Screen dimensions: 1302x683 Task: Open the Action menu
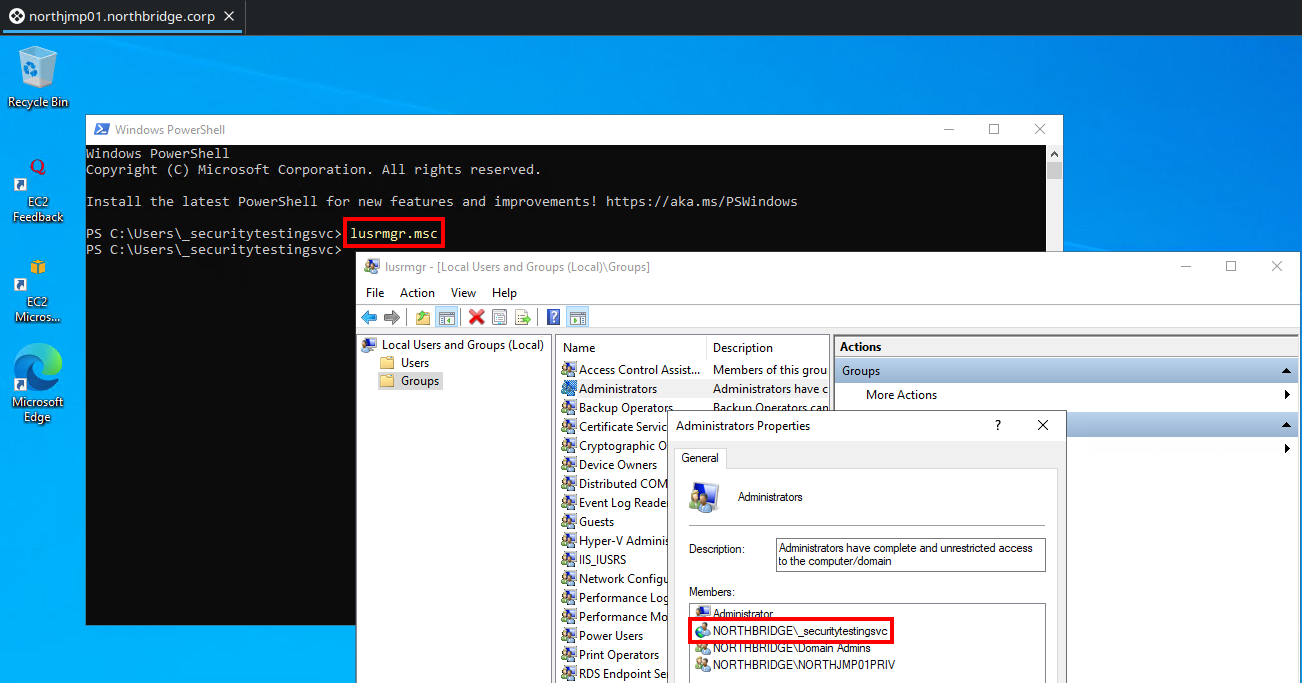click(417, 293)
